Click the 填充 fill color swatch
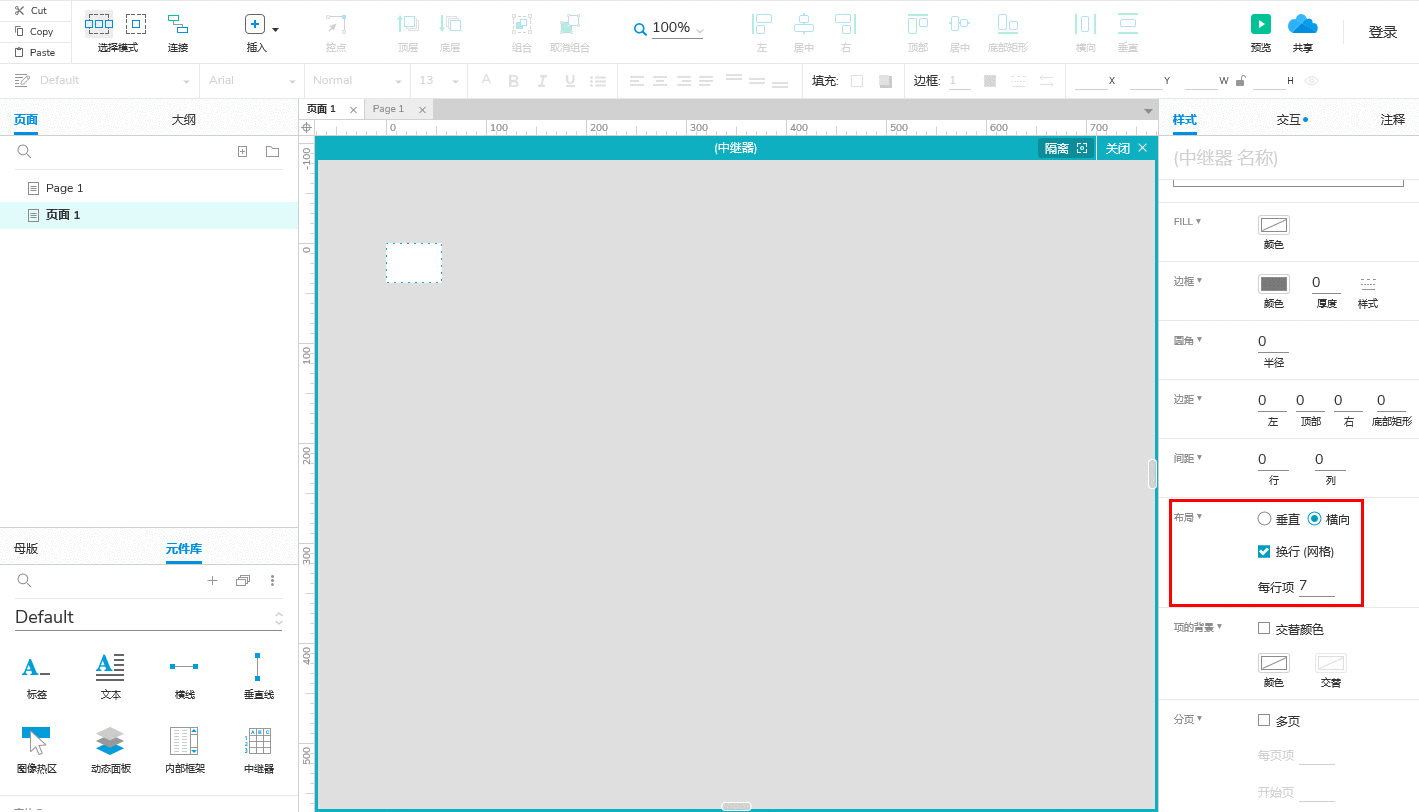Screen dimensions: 1419x812 [x=857, y=81]
